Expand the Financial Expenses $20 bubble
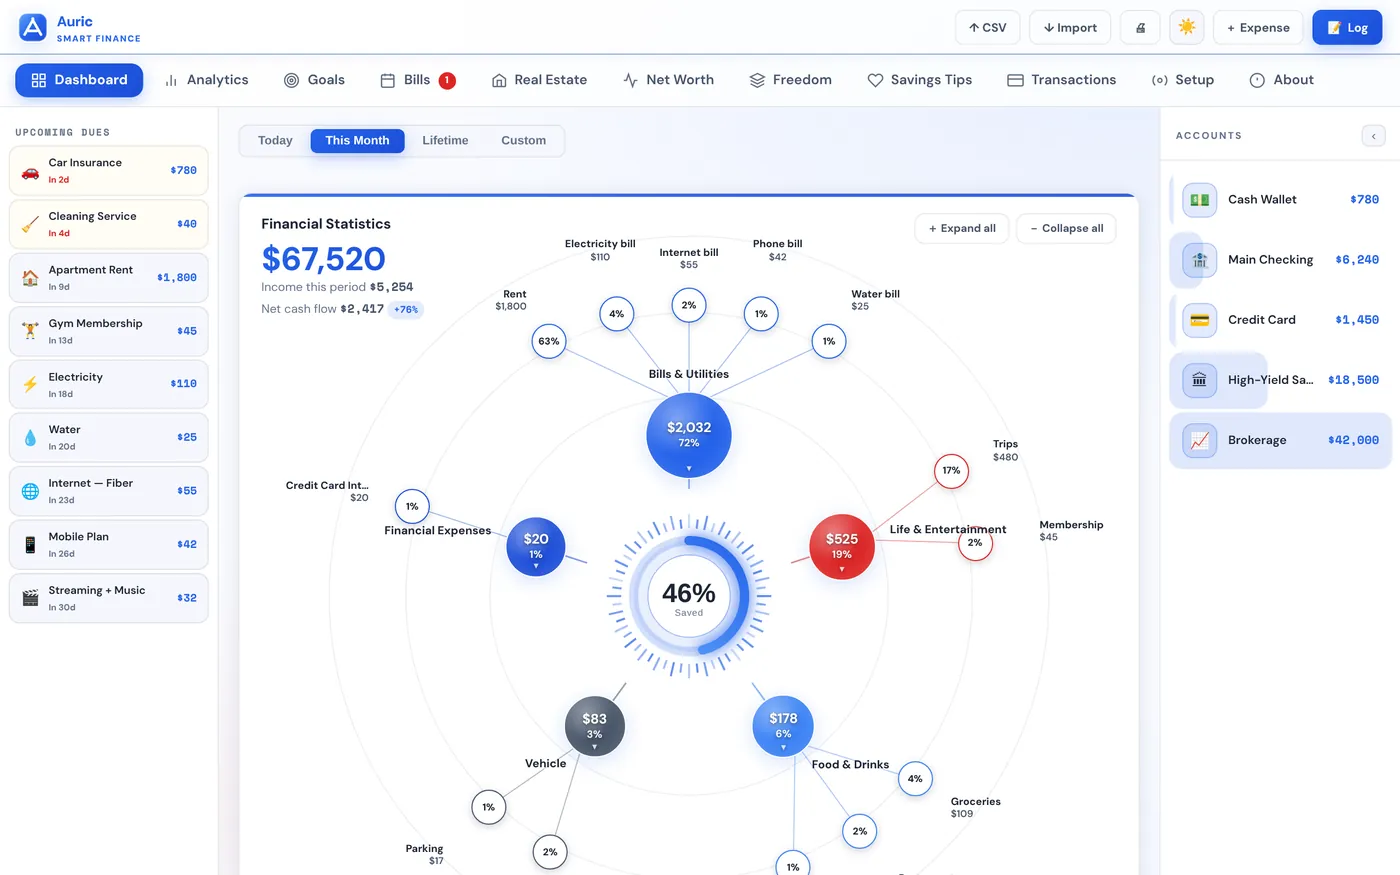 tap(536, 547)
